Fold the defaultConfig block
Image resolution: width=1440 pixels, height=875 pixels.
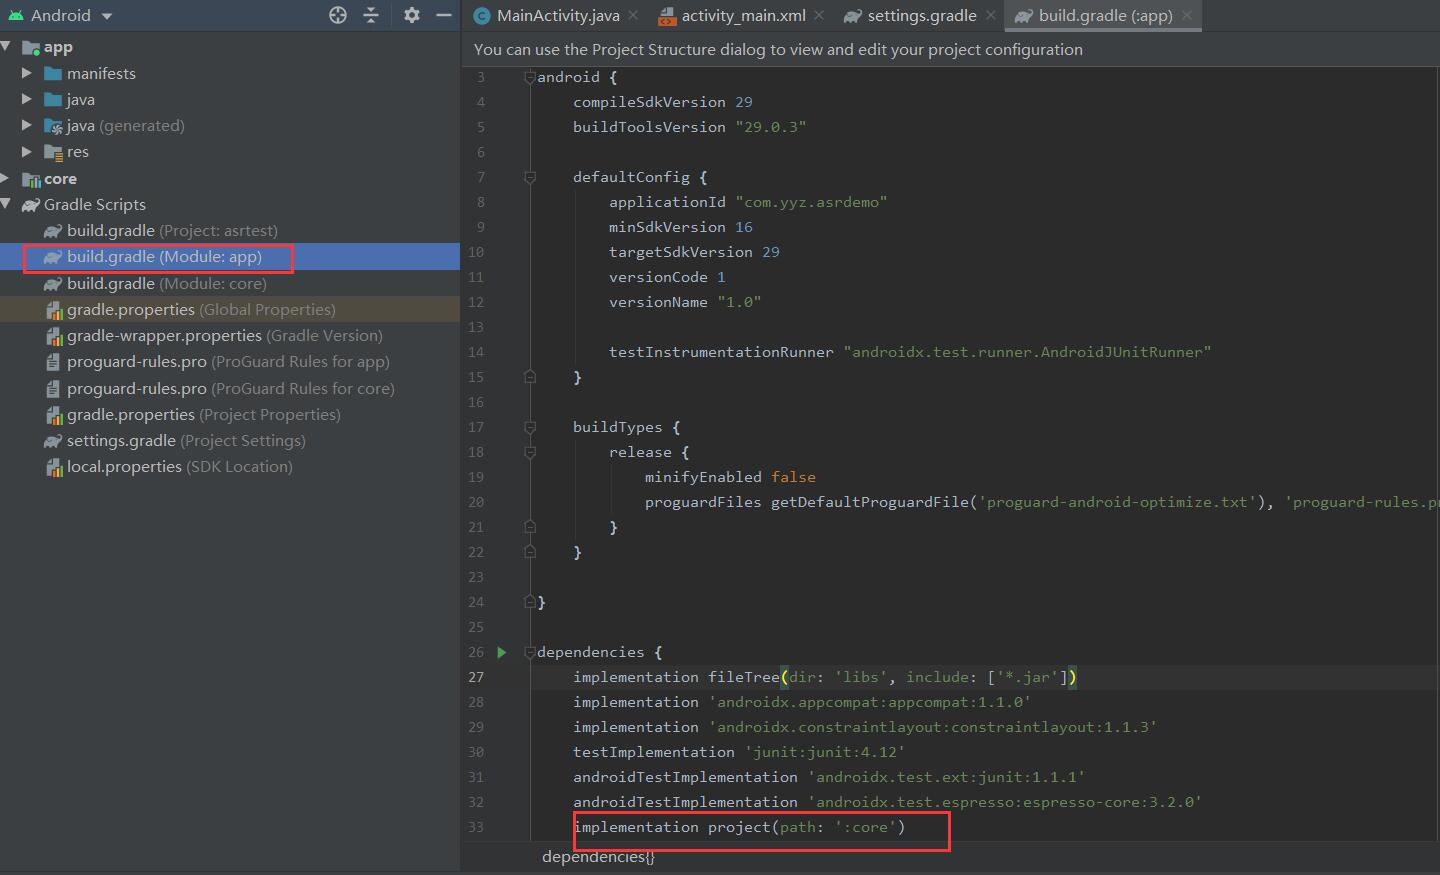coord(530,177)
